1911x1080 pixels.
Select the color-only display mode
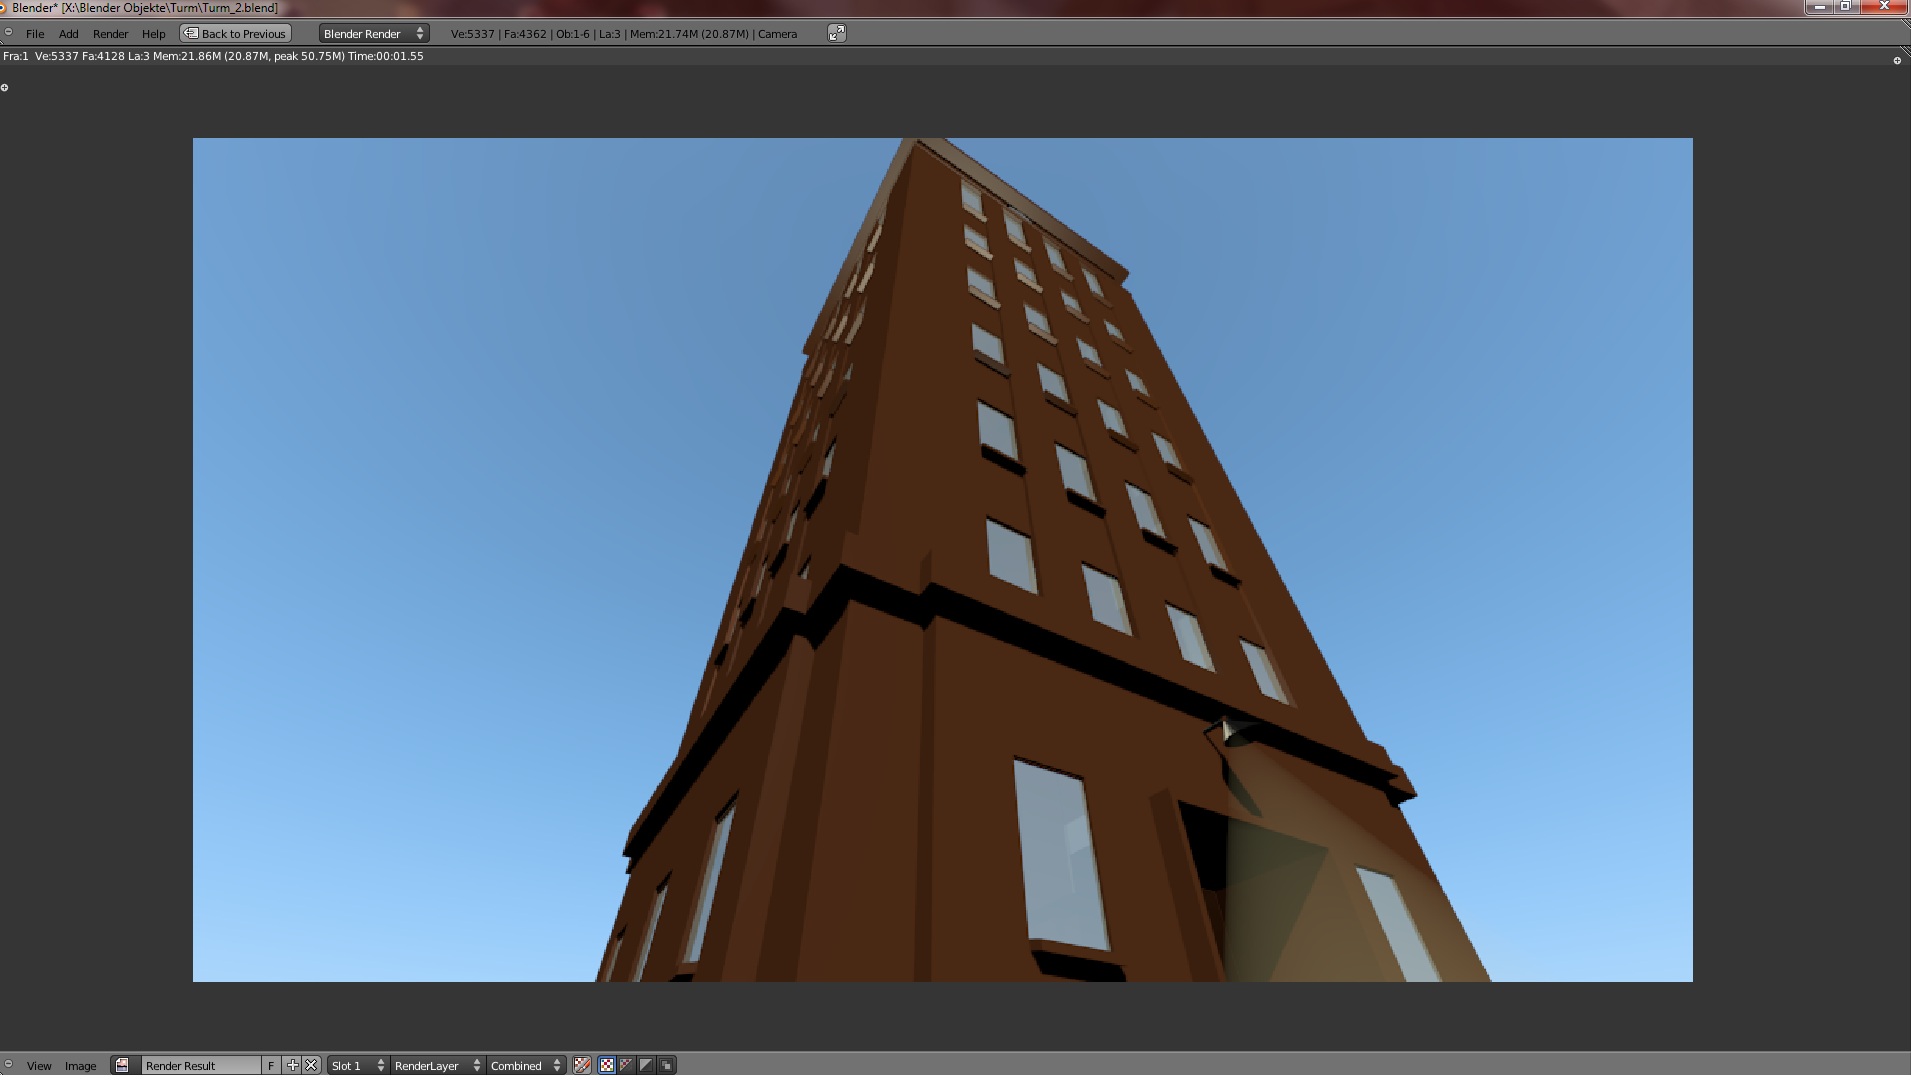tap(627, 1066)
